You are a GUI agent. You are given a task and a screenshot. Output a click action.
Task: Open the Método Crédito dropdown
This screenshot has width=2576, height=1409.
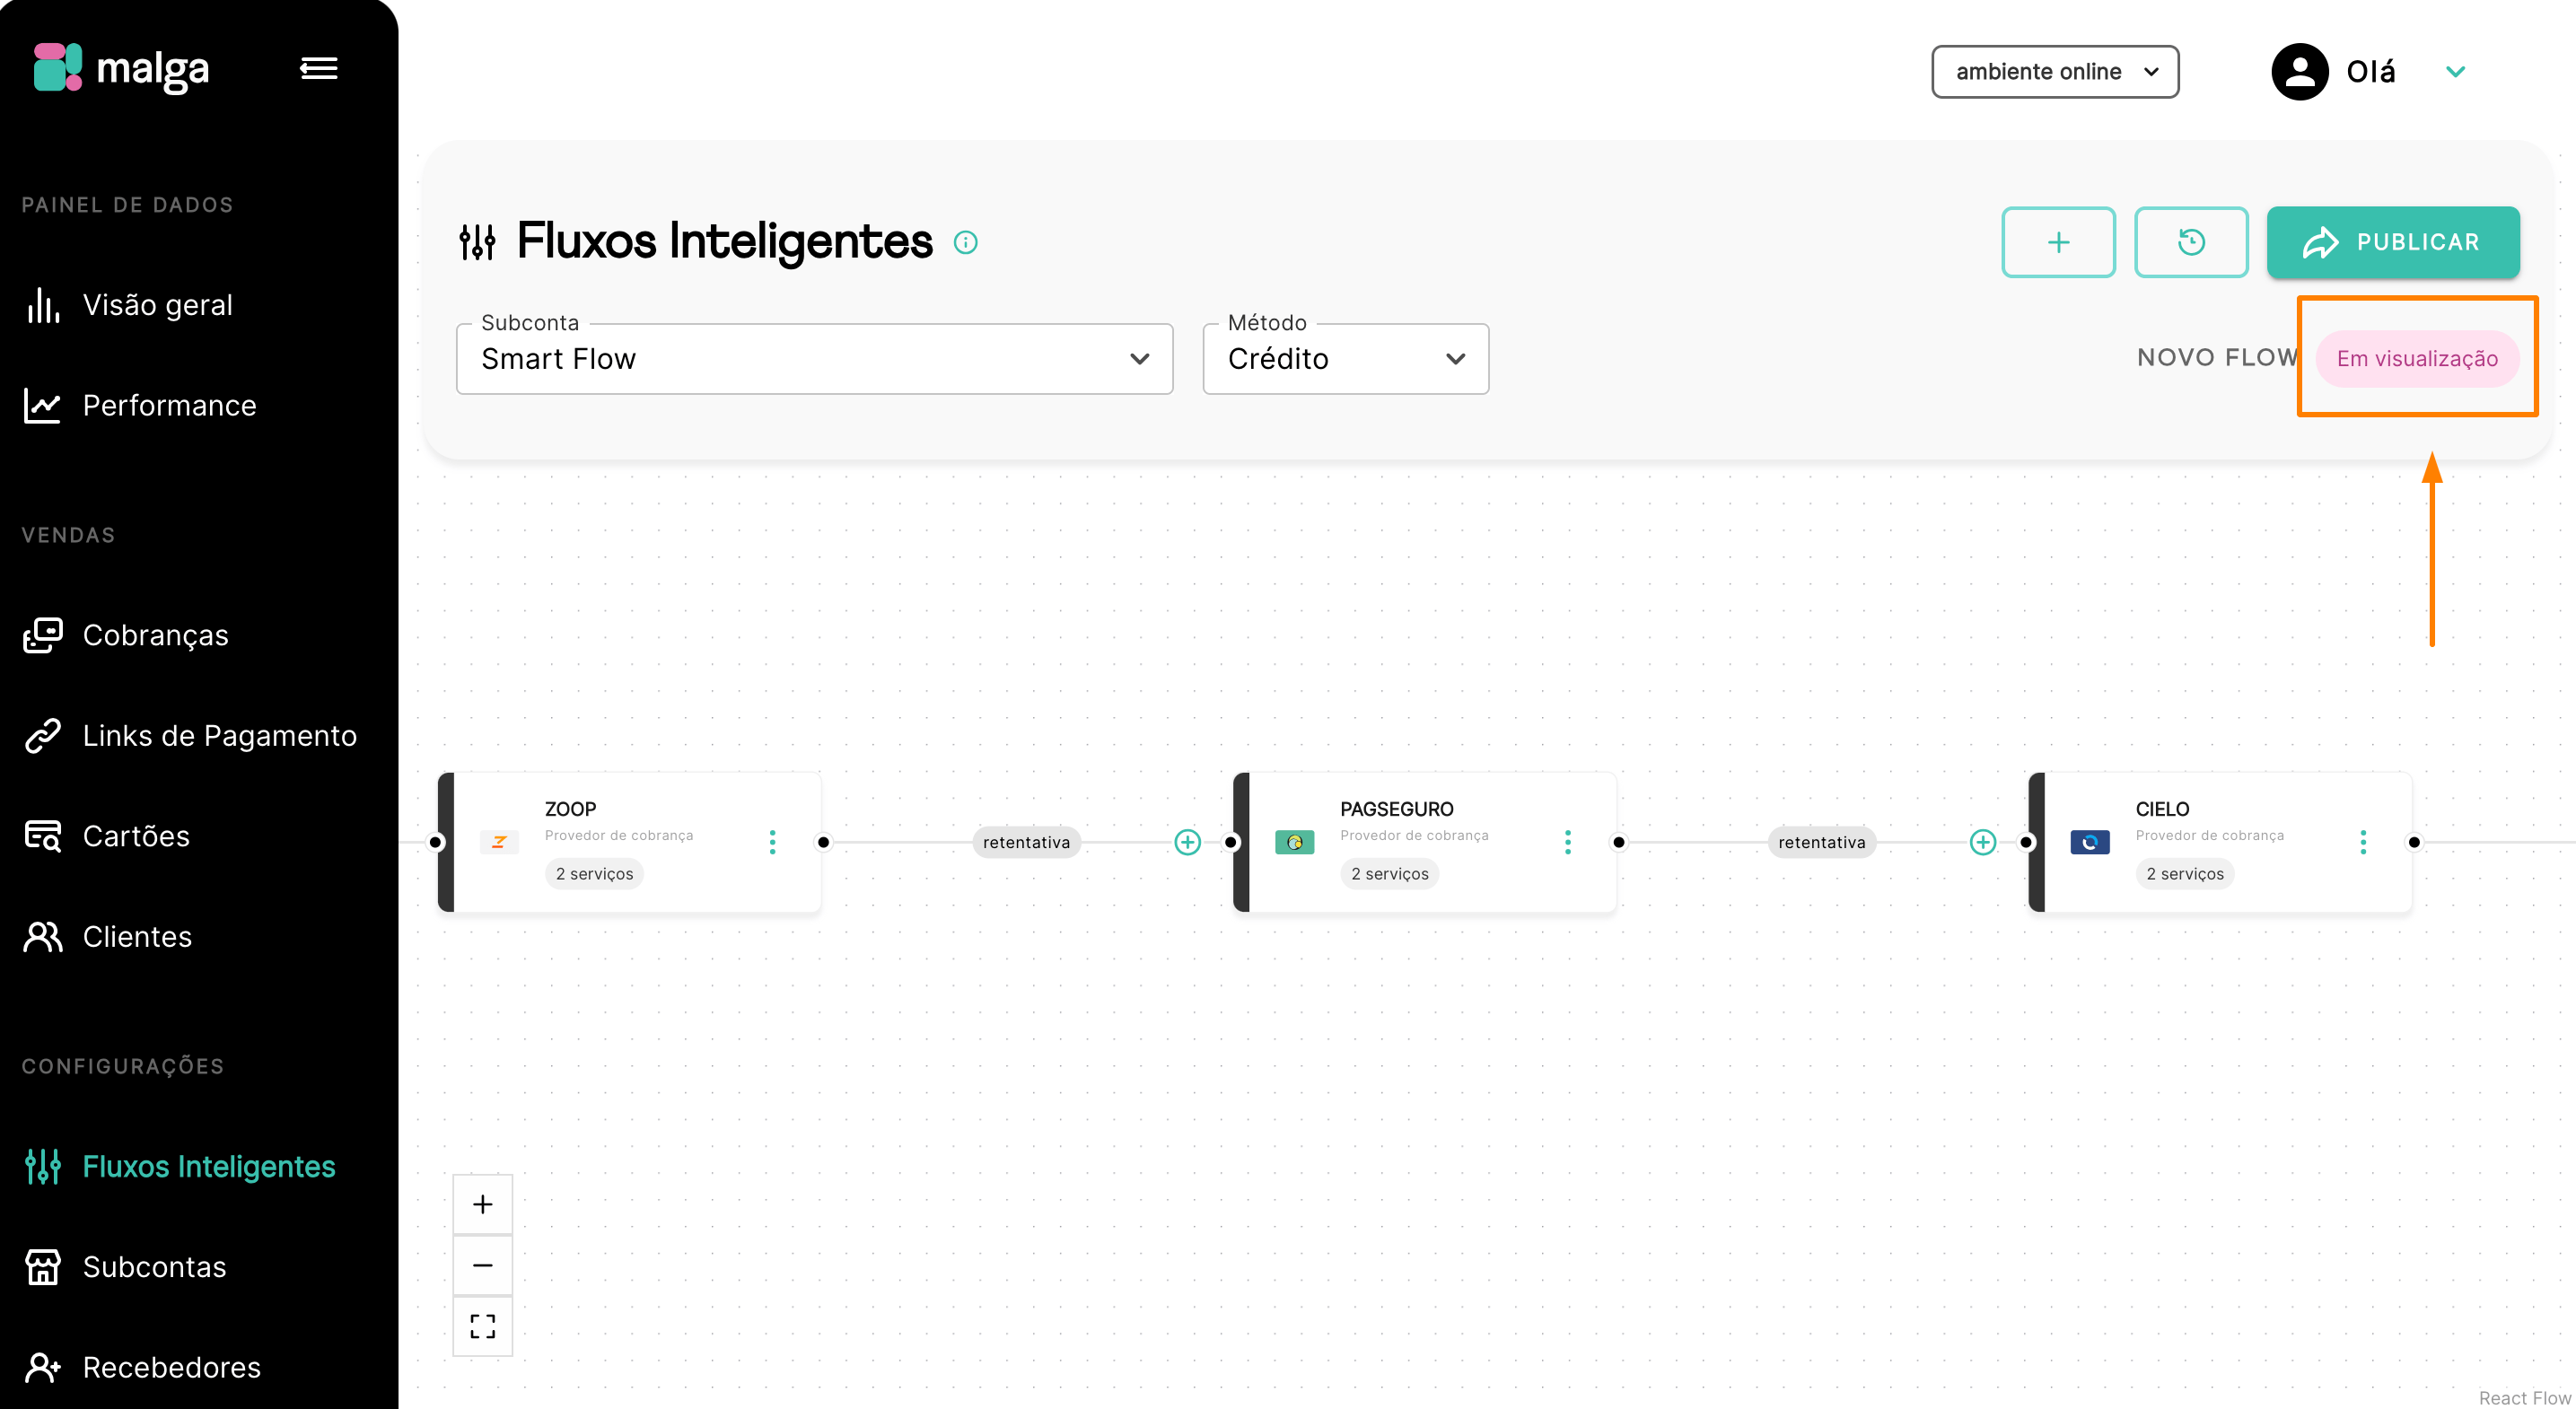point(1345,358)
